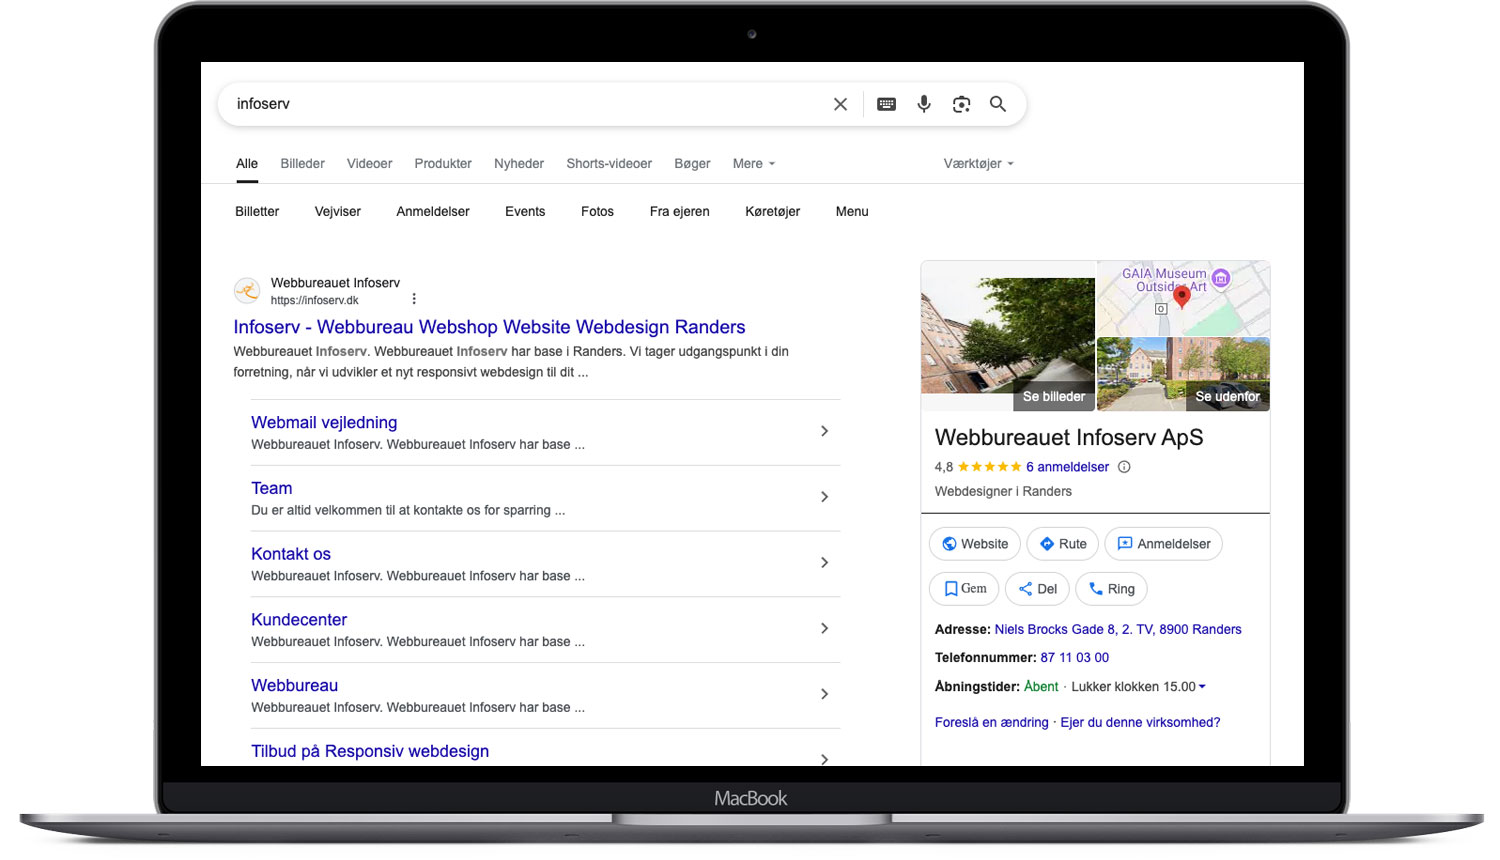This screenshot has width=1500, height=860.
Task: Open the on-screen keyboard icon
Action: coord(886,104)
